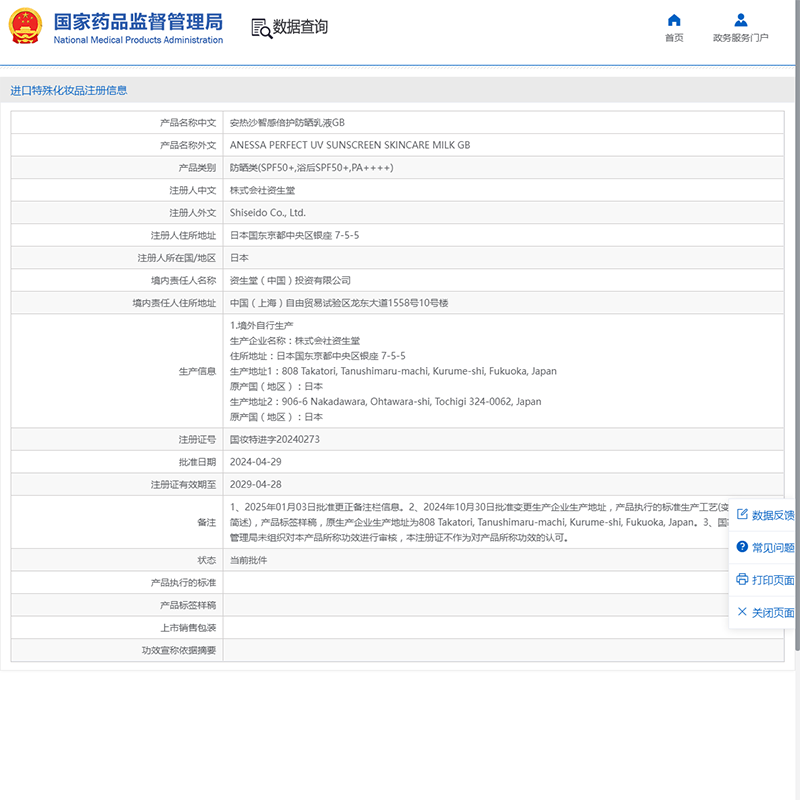
Task: Click the 功效宣称依据摘要 label
Action: tap(179, 650)
